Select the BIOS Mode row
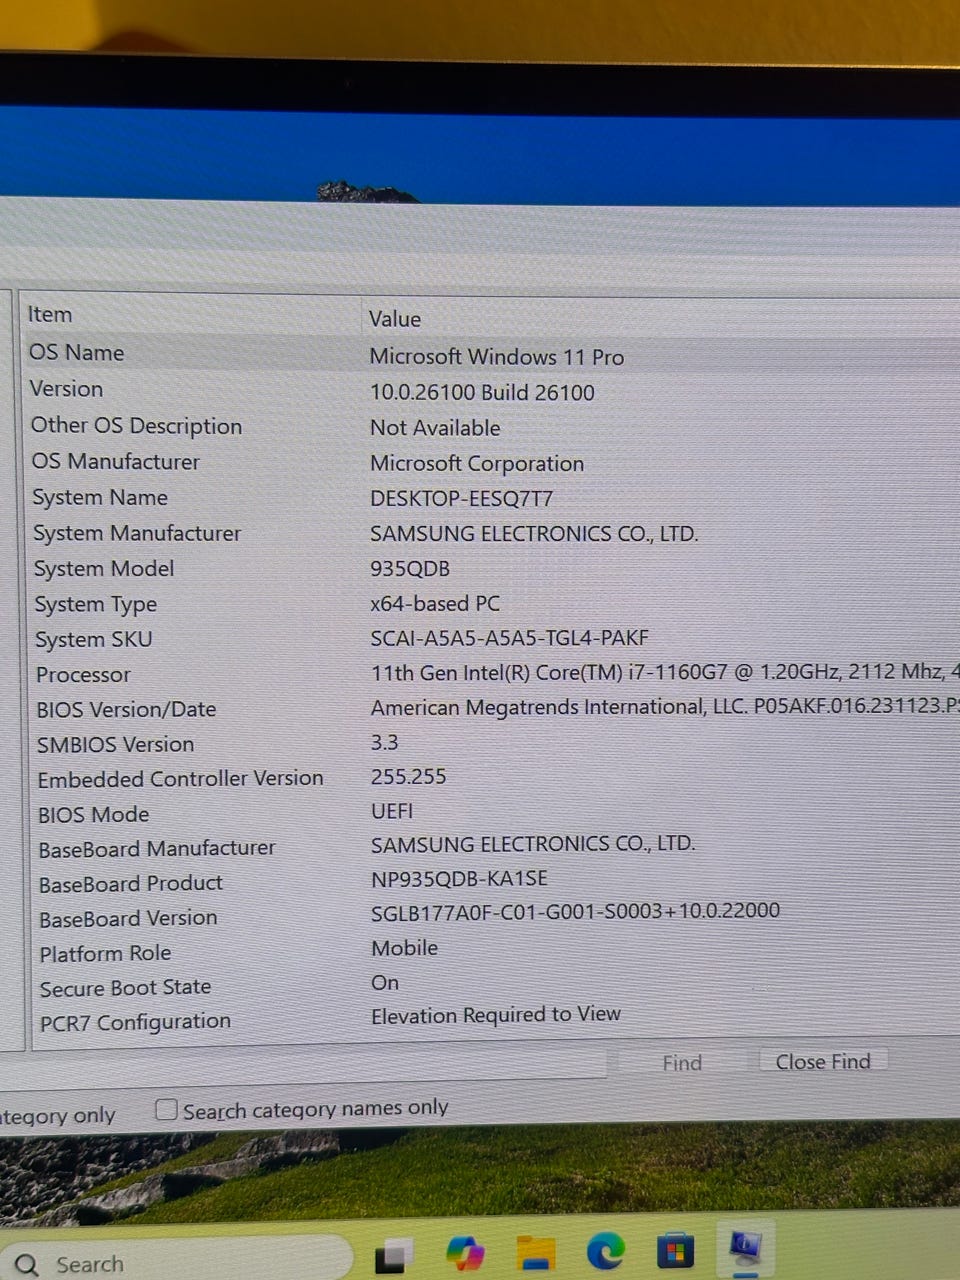Image resolution: width=960 pixels, height=1280 pixels. coord(492,814)
